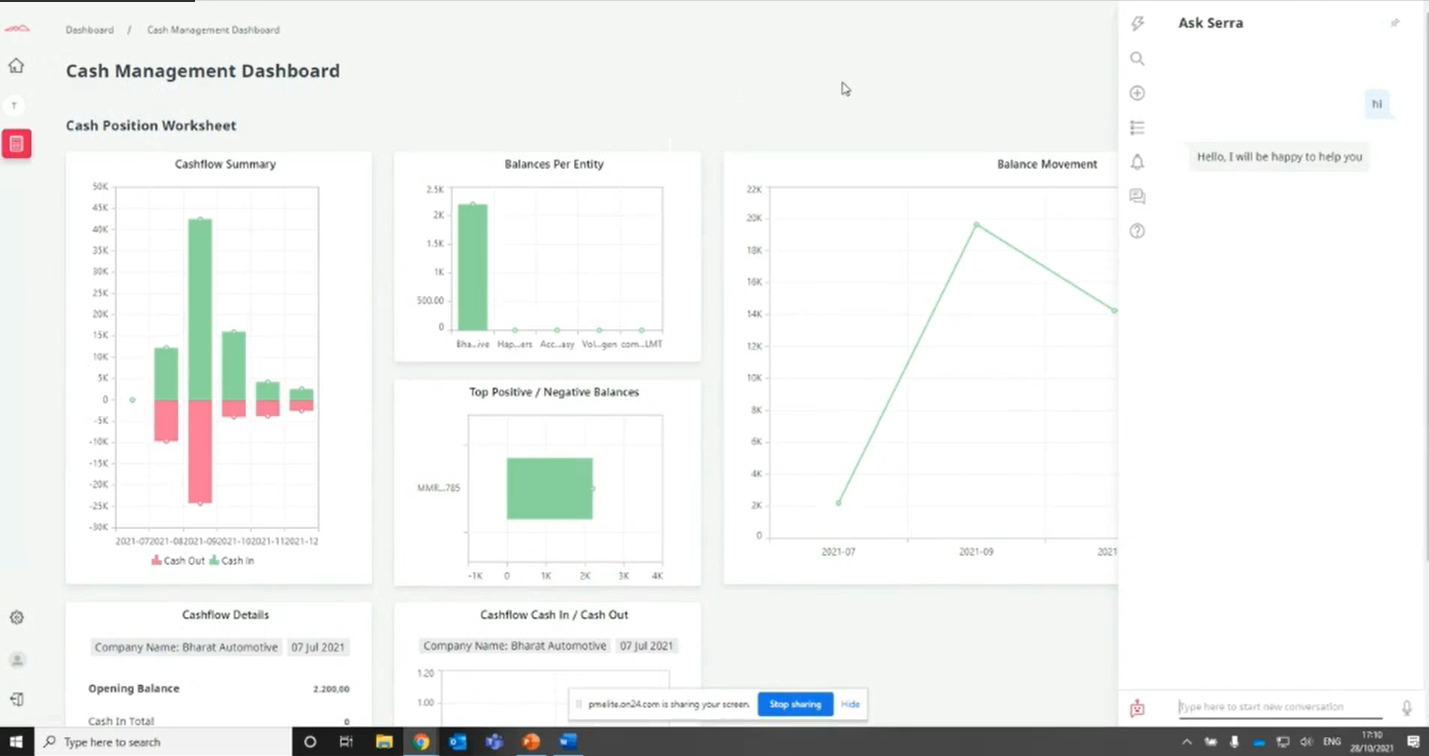
Task: Expand hidden icons in the system tray
Action: pyautogui.click(x=1186, y=742)
